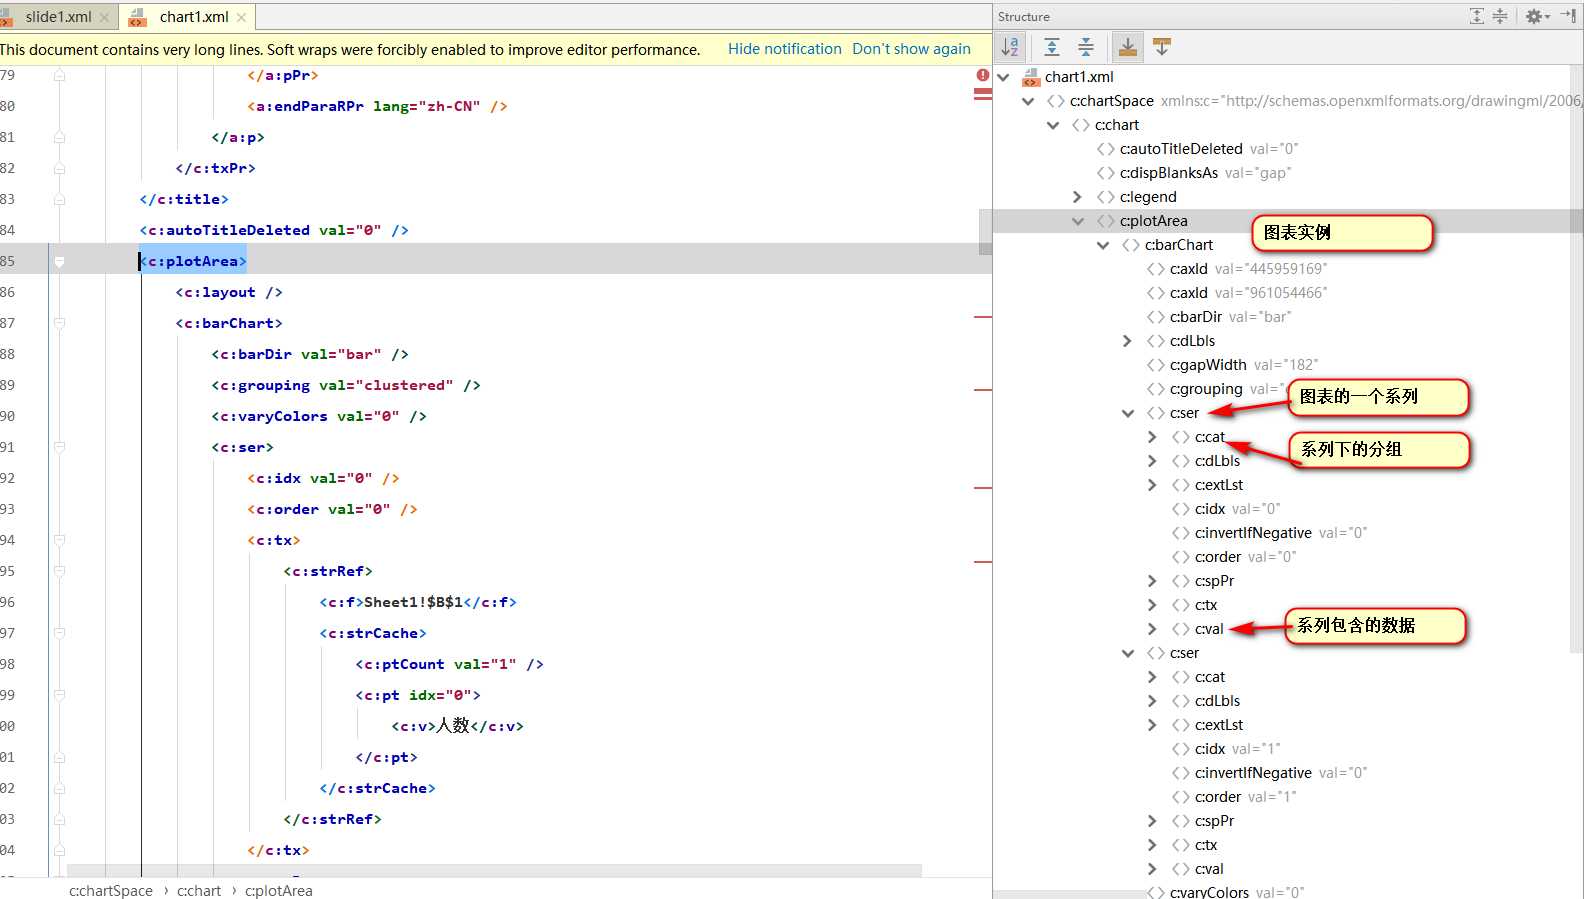Open Structure panel gear settings menu
This screenshot has width=1584, height=899.
(1537, 16)
